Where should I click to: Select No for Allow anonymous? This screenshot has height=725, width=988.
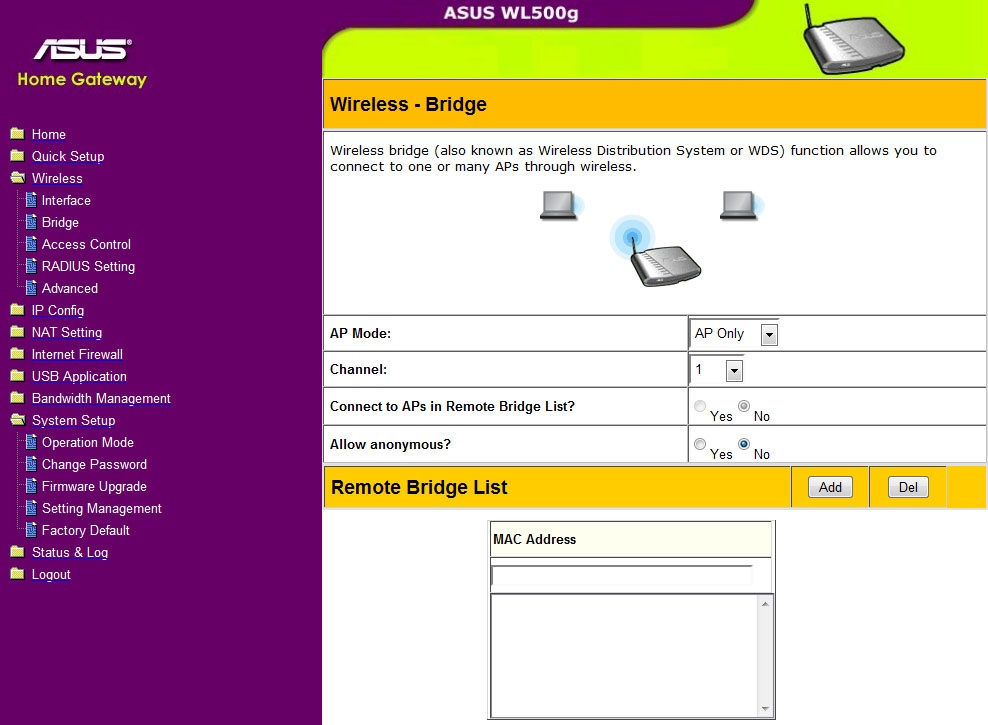pyautogui.click(x=744, y=444)
